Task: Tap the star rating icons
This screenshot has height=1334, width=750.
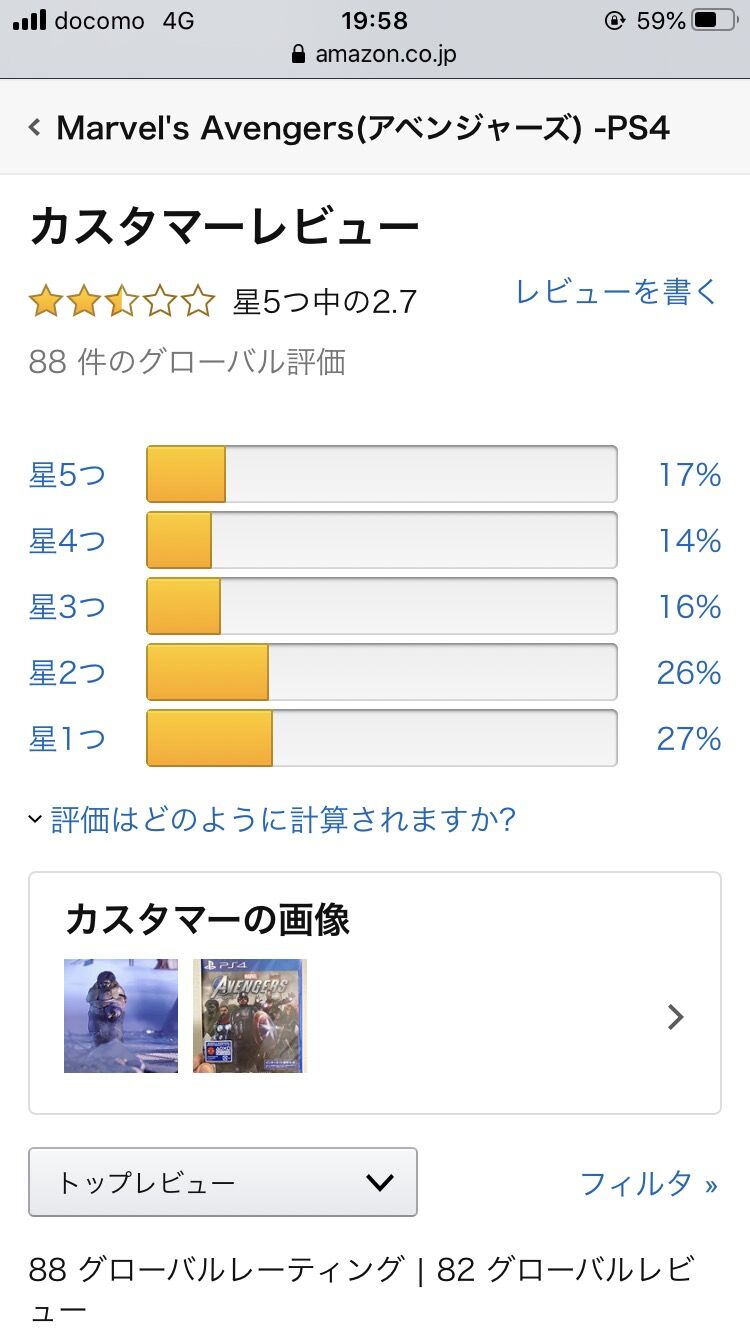Action: 122,301
